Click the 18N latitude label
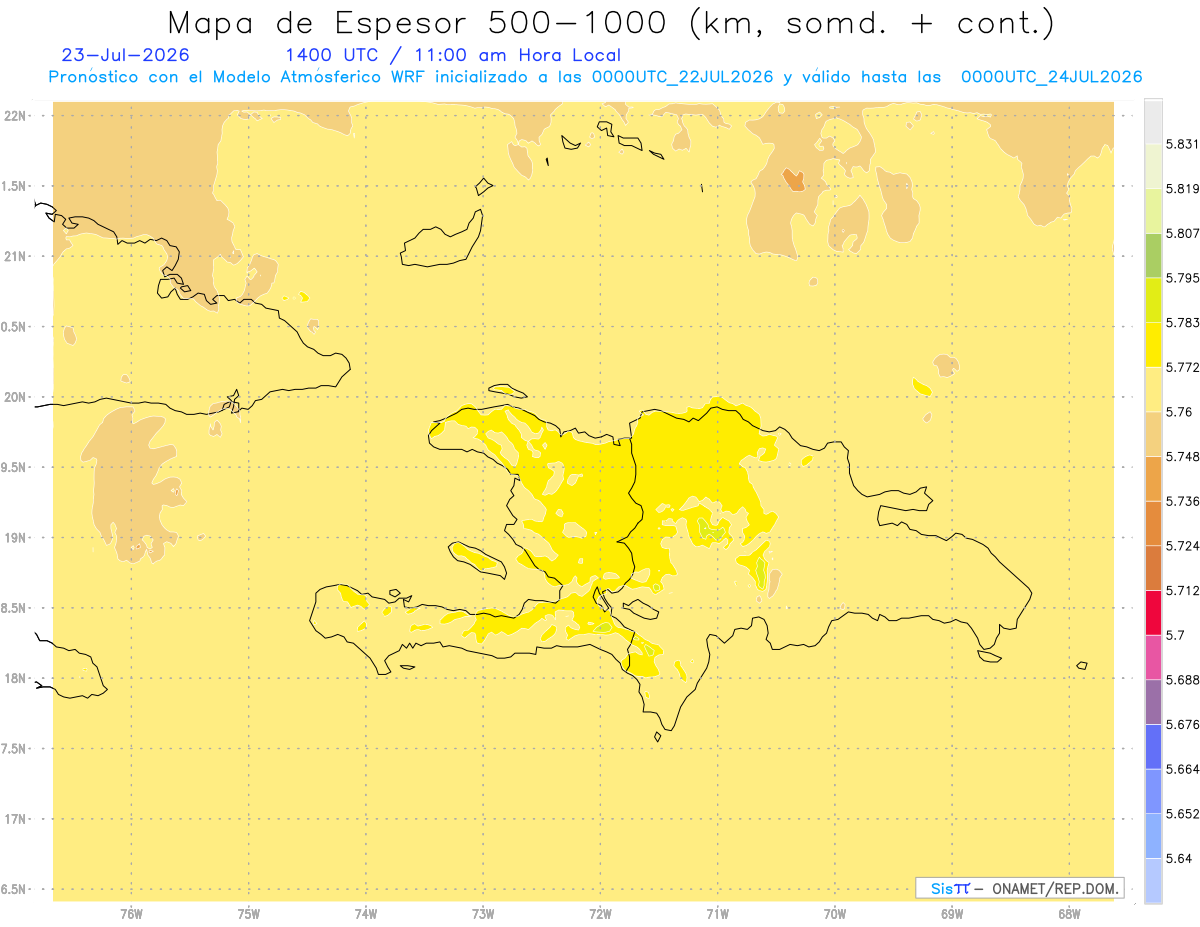The width and height of the screenshot is (1200, 927). (x=15, y=678)
